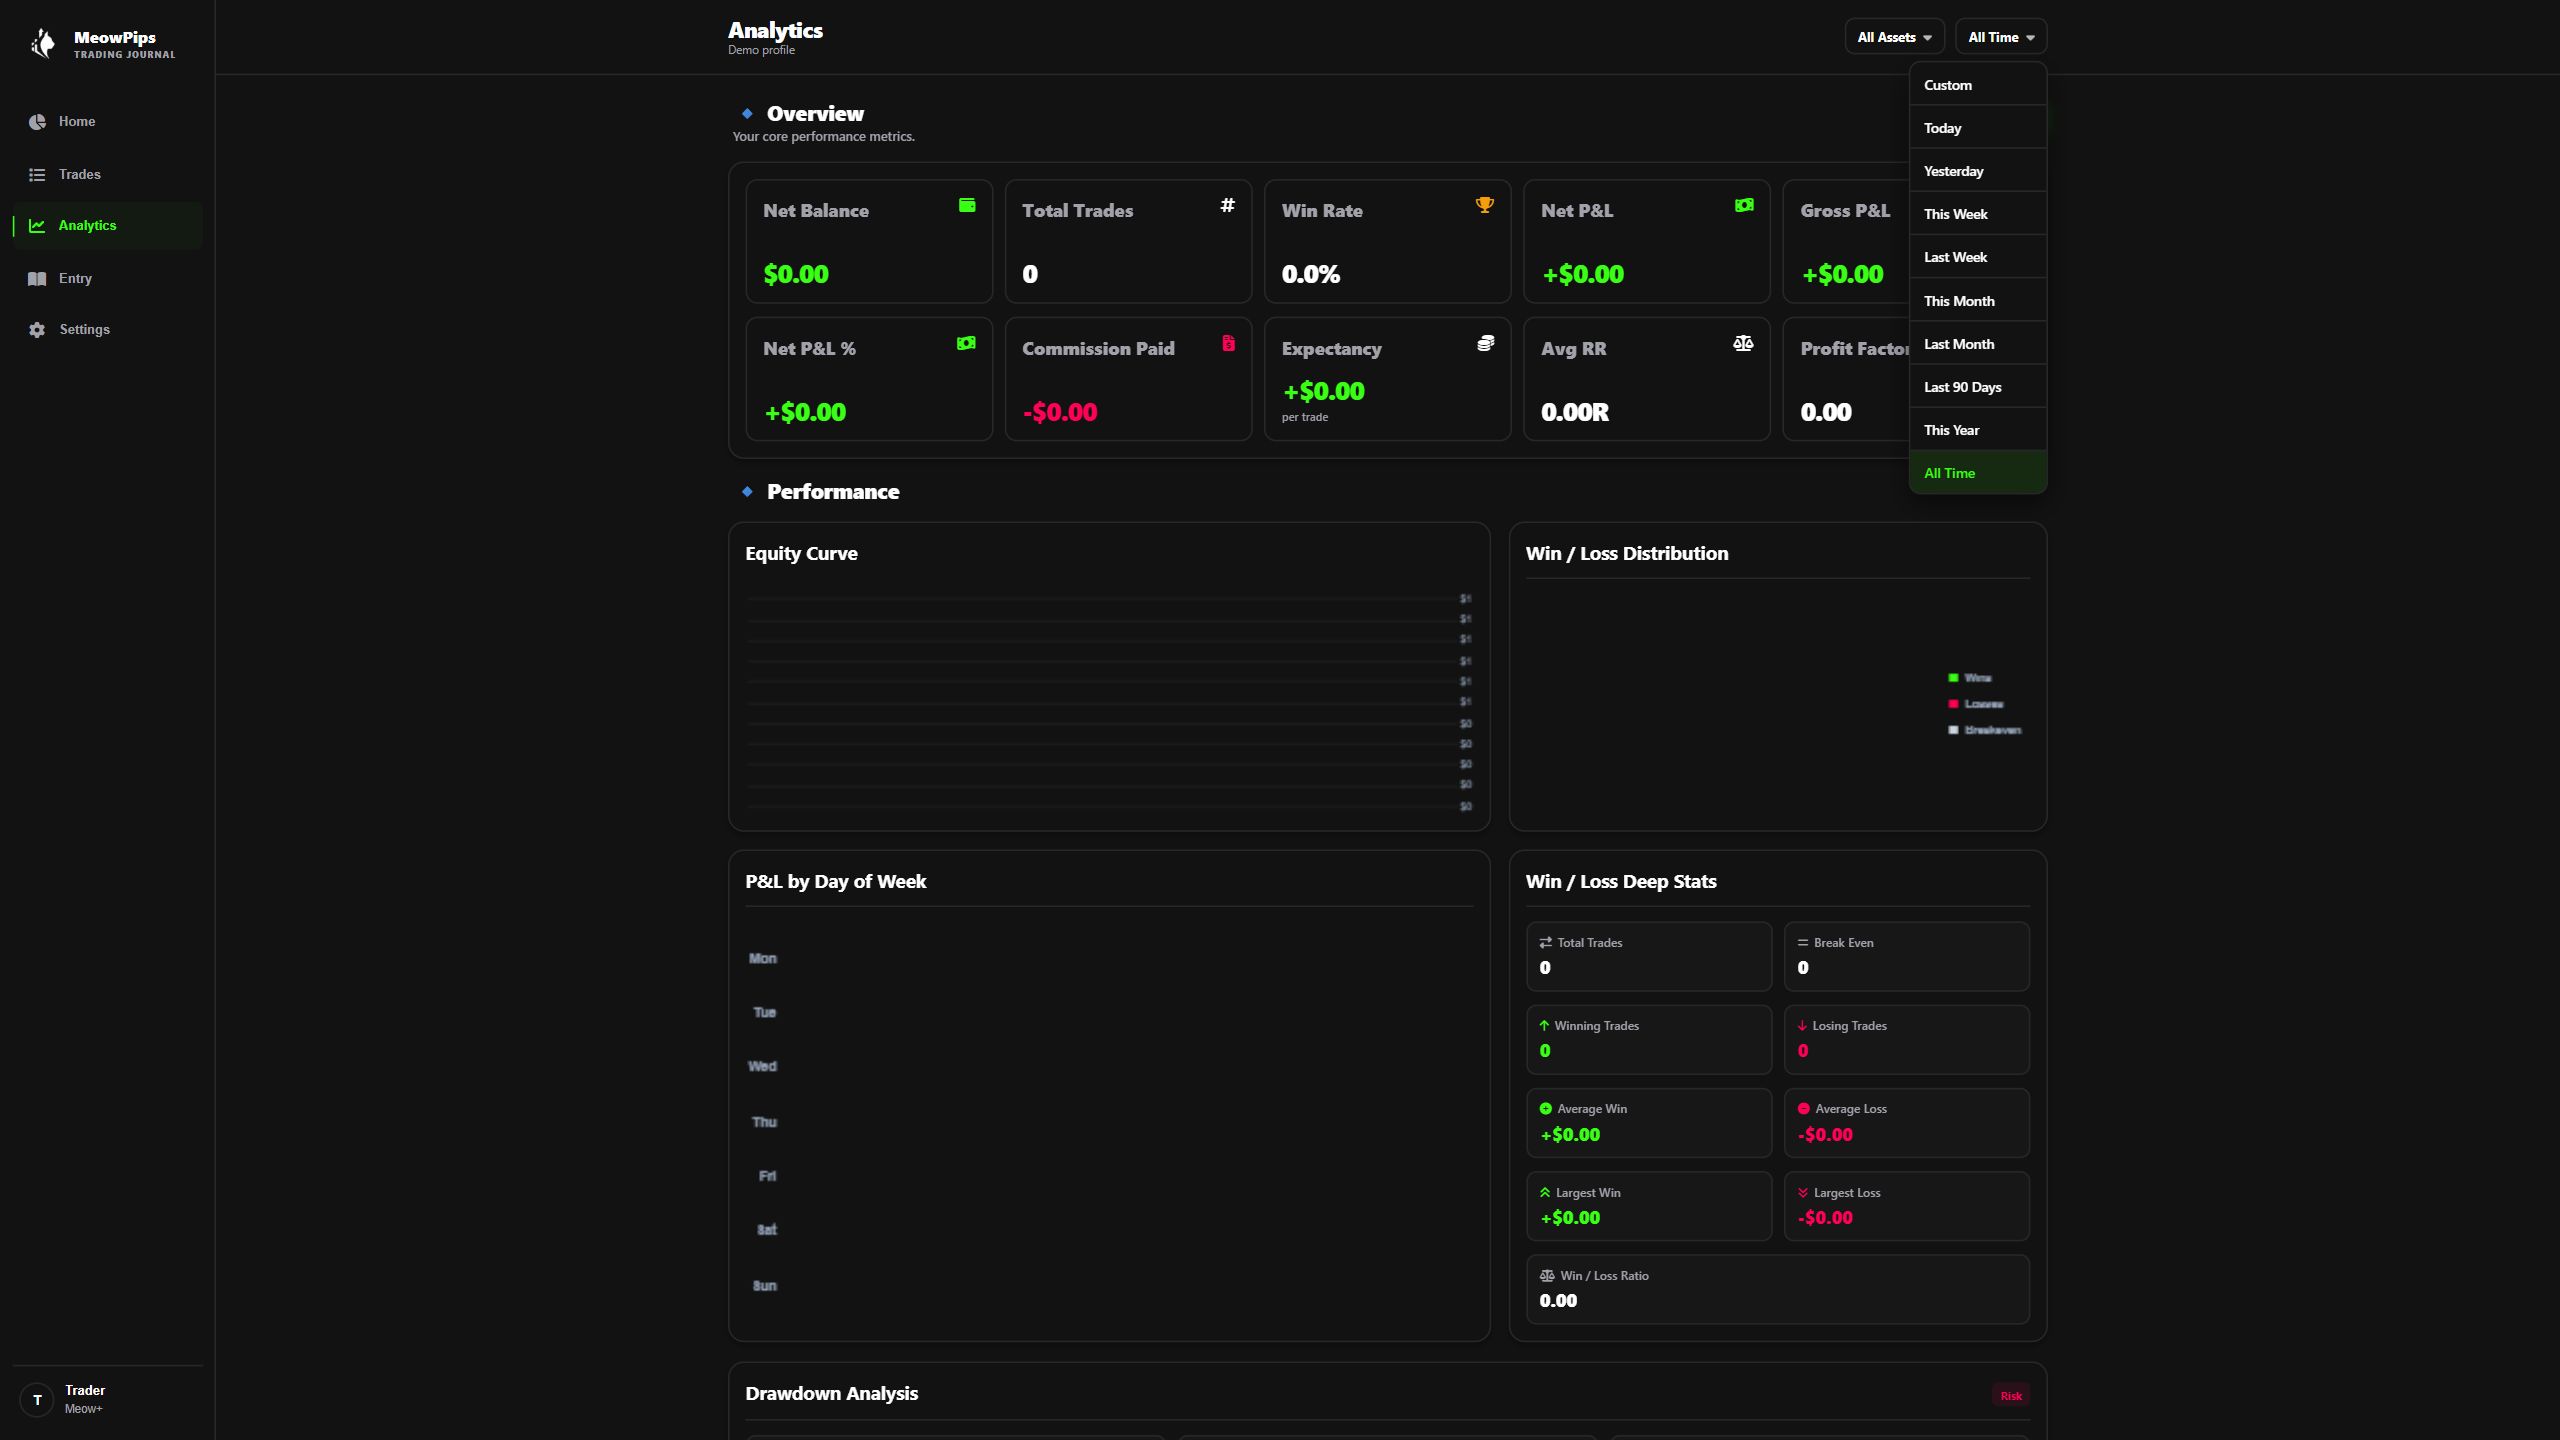Click the wallet icon on Net Balance card
The image size is (2560, 1440).
[x=967, y=205]
